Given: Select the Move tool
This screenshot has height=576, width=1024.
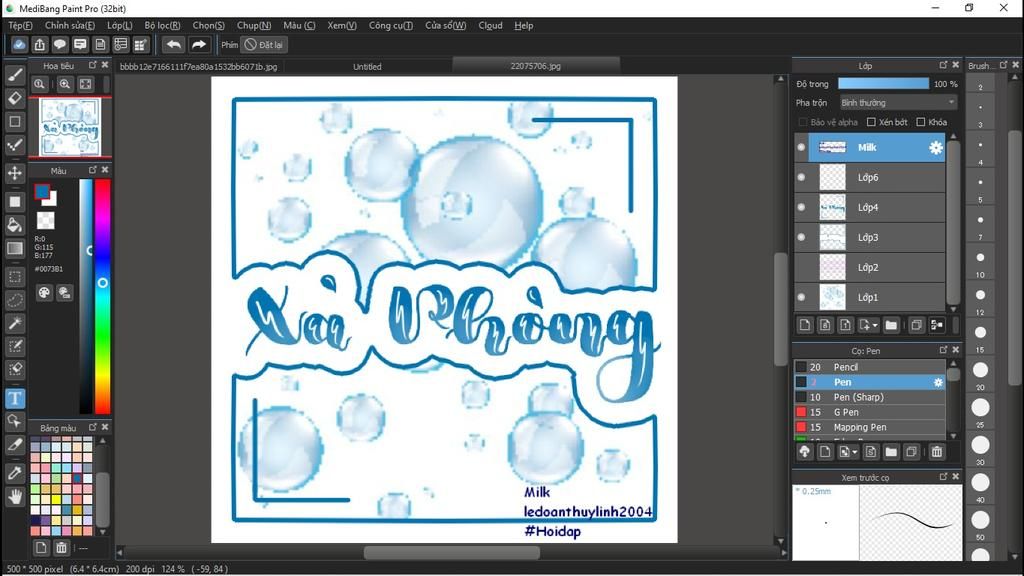Looking at the screenshot, I should pyautogui.click(x=15, y=173).
